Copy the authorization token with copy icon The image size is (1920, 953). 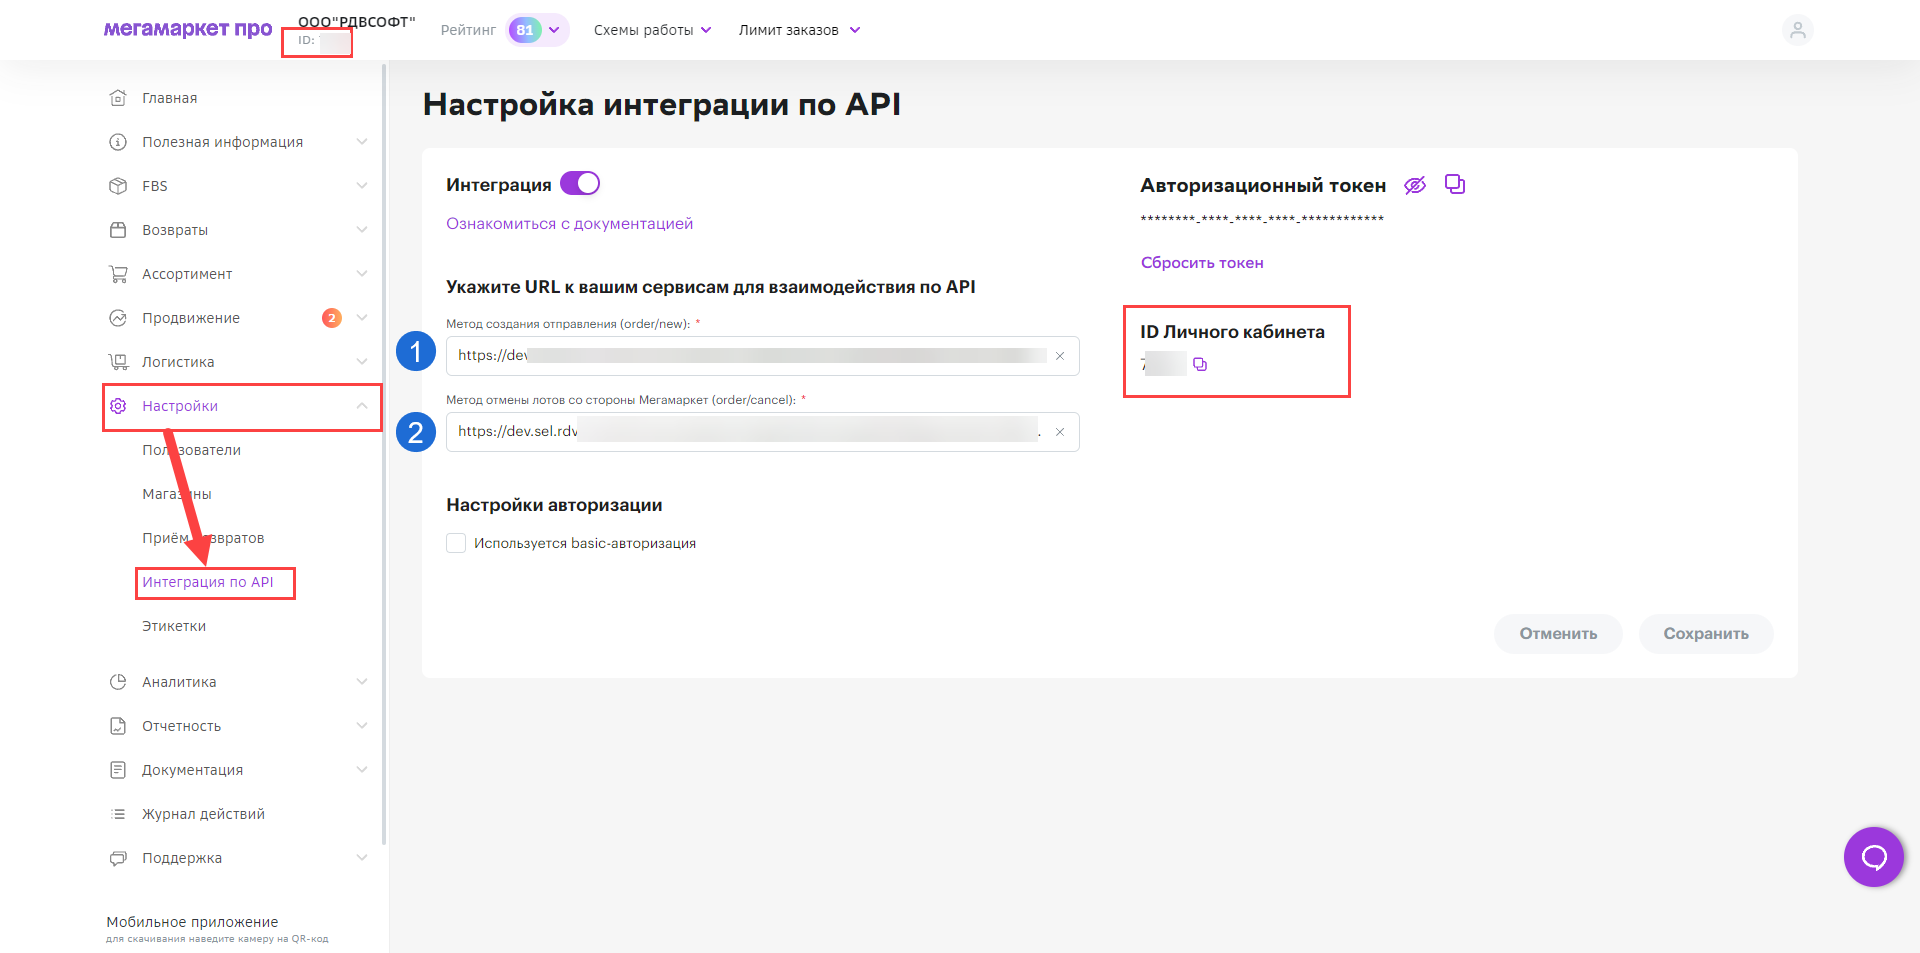[x=1455, y=184]
